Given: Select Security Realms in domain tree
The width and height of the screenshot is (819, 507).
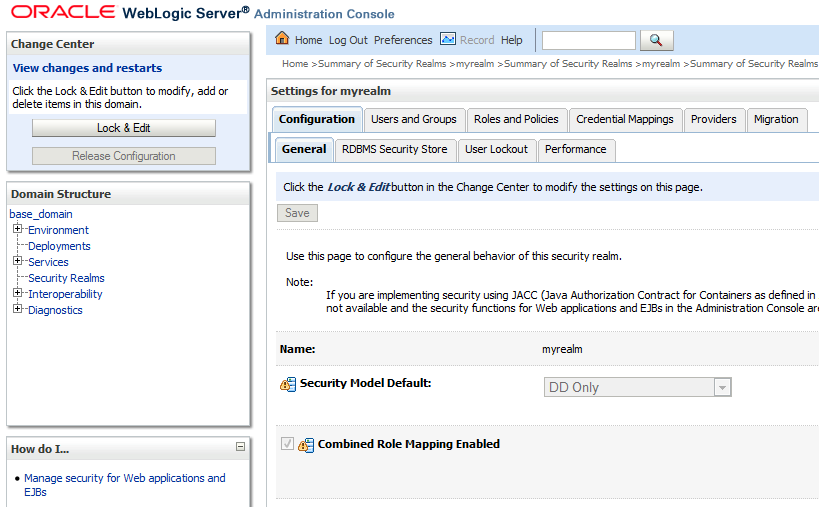Looking at the screenshot, I should 66,278.
